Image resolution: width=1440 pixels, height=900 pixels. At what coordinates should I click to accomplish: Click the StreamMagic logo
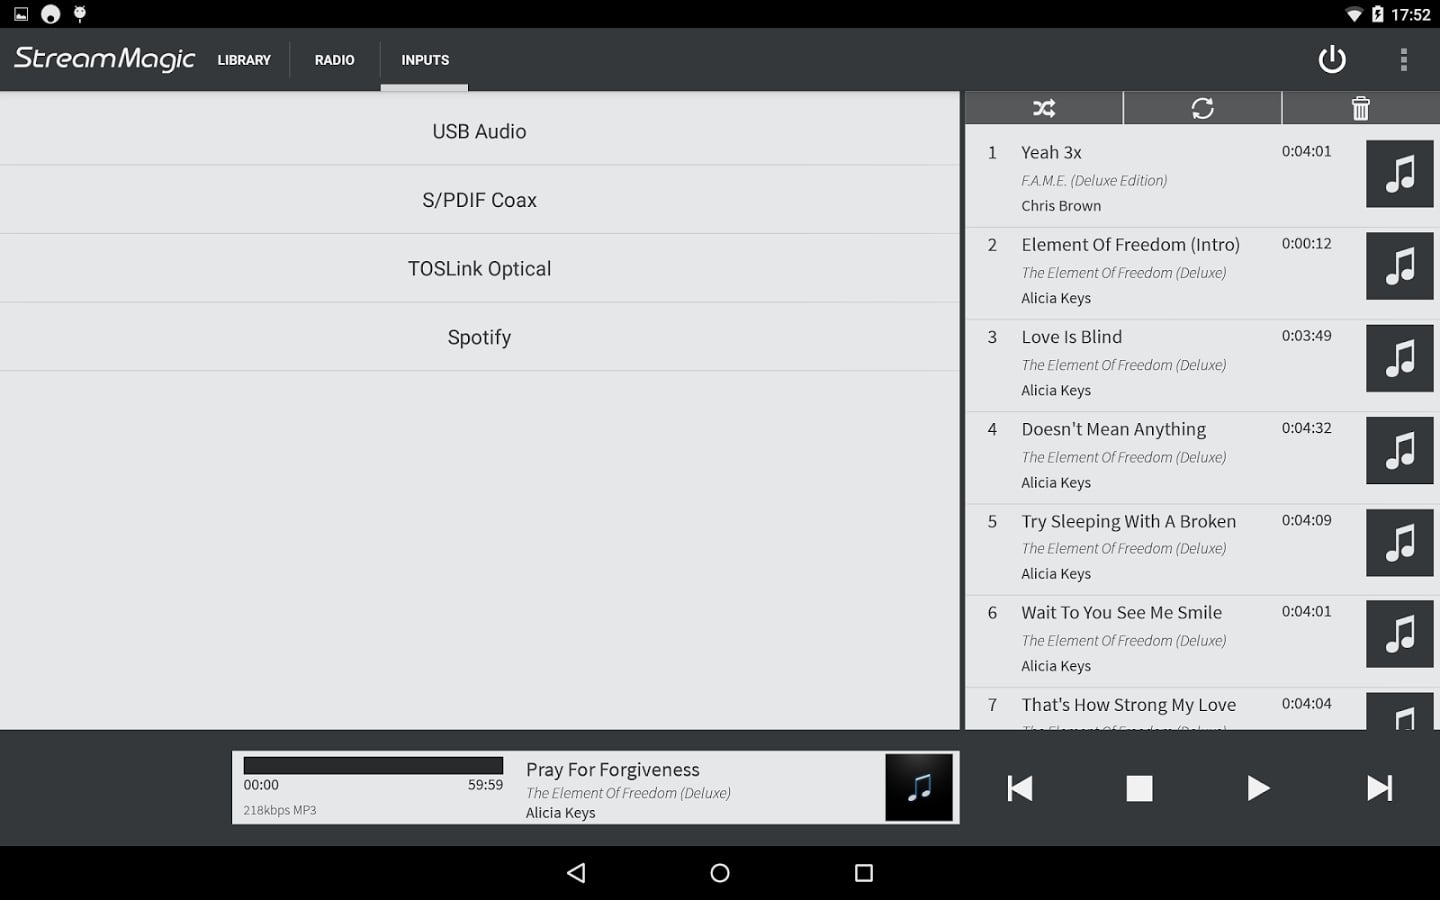pyautogui.click(x=104, y=59)
